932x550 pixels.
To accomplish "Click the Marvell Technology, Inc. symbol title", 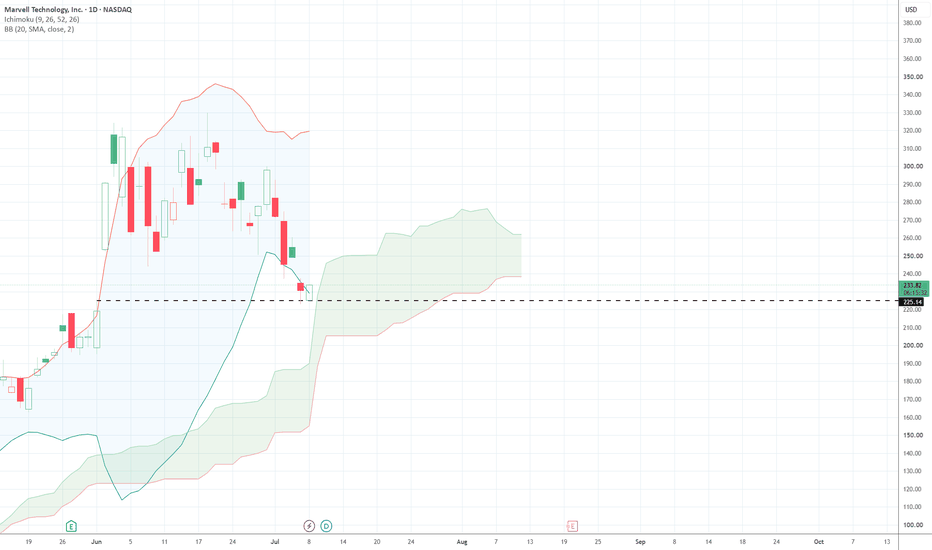I will click(x=68, y=10).
